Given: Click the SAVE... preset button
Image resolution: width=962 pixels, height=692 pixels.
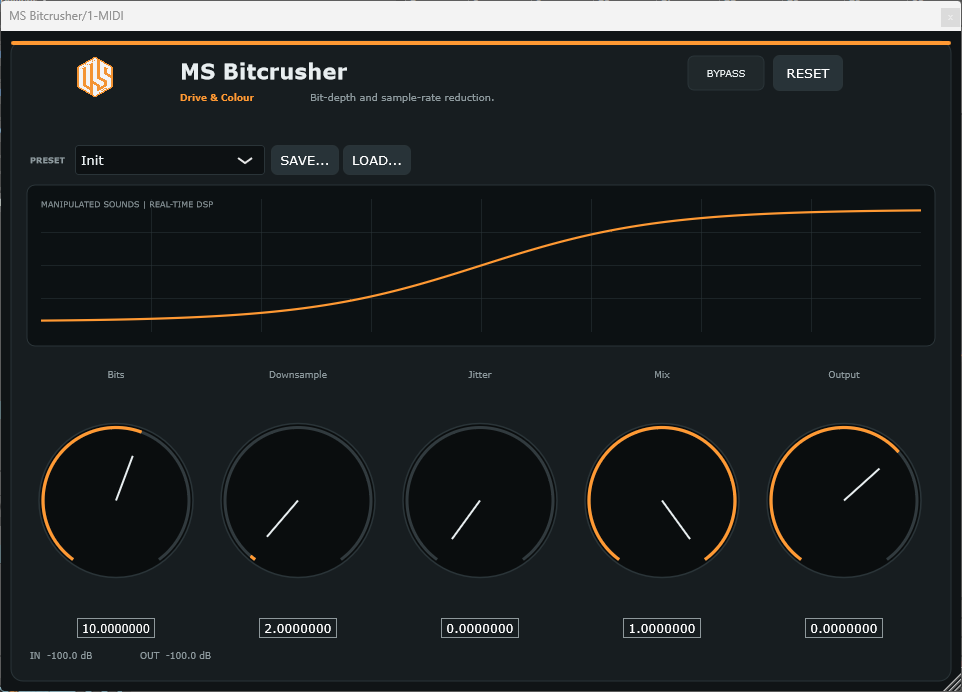Looking at the screenshot, I should (304, 160).
